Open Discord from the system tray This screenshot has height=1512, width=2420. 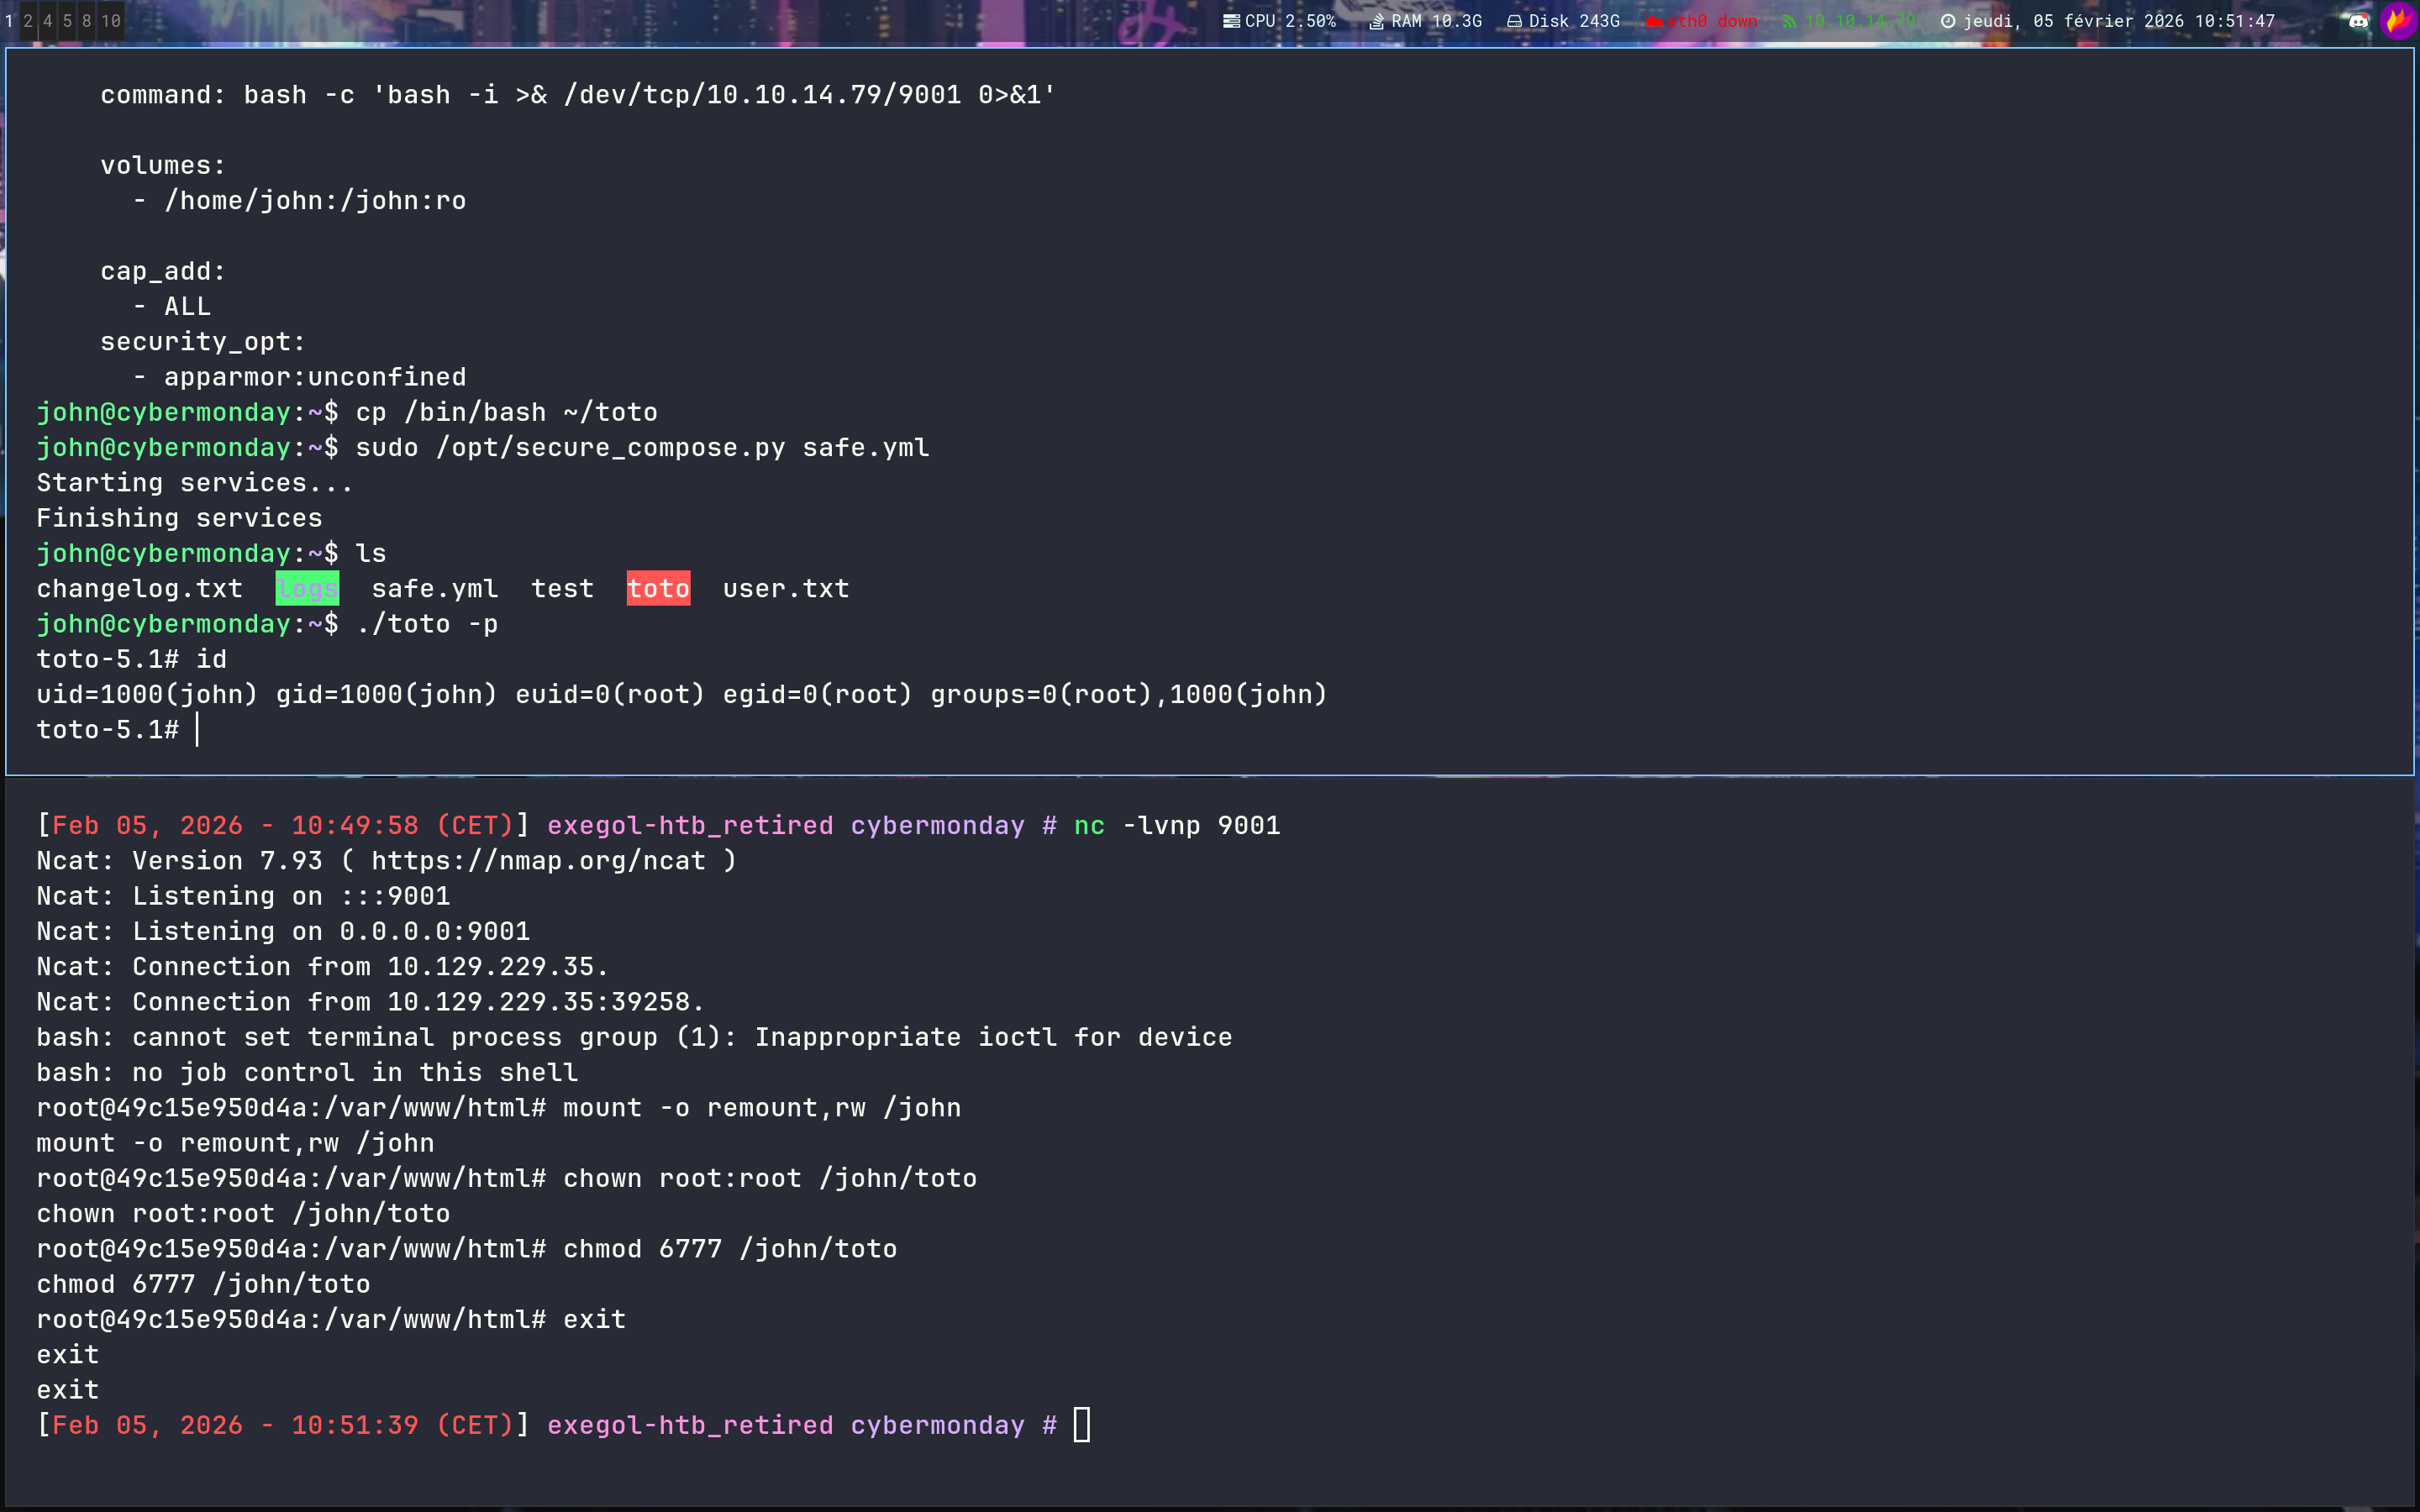pyautogui.click(x=2358, y=21)
